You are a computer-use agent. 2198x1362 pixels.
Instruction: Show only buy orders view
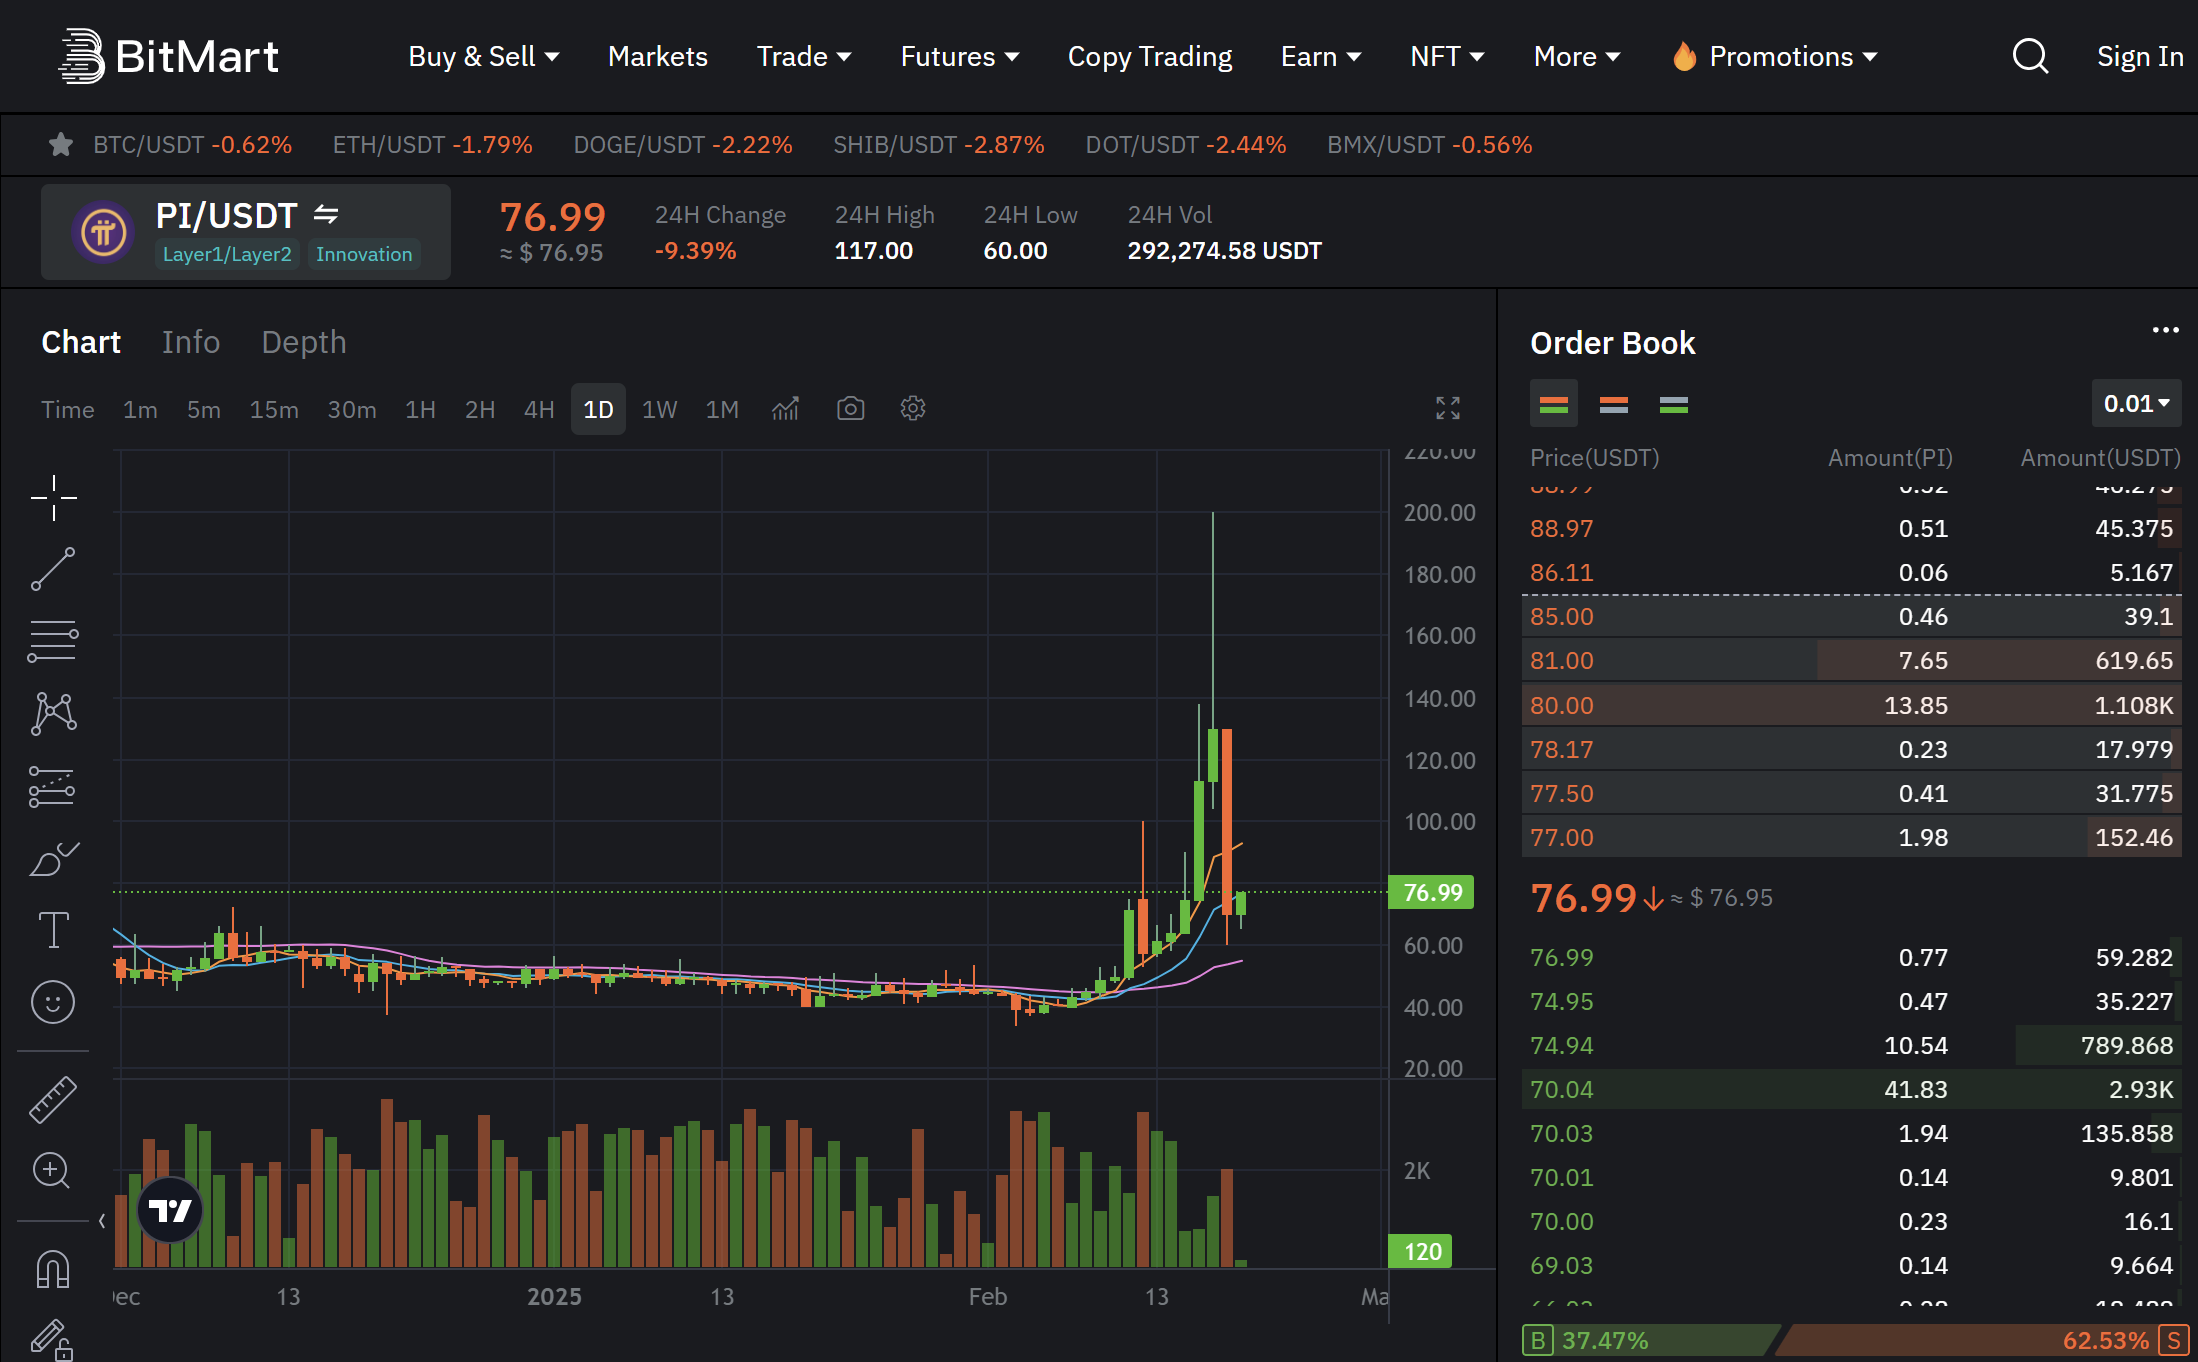1674,404
